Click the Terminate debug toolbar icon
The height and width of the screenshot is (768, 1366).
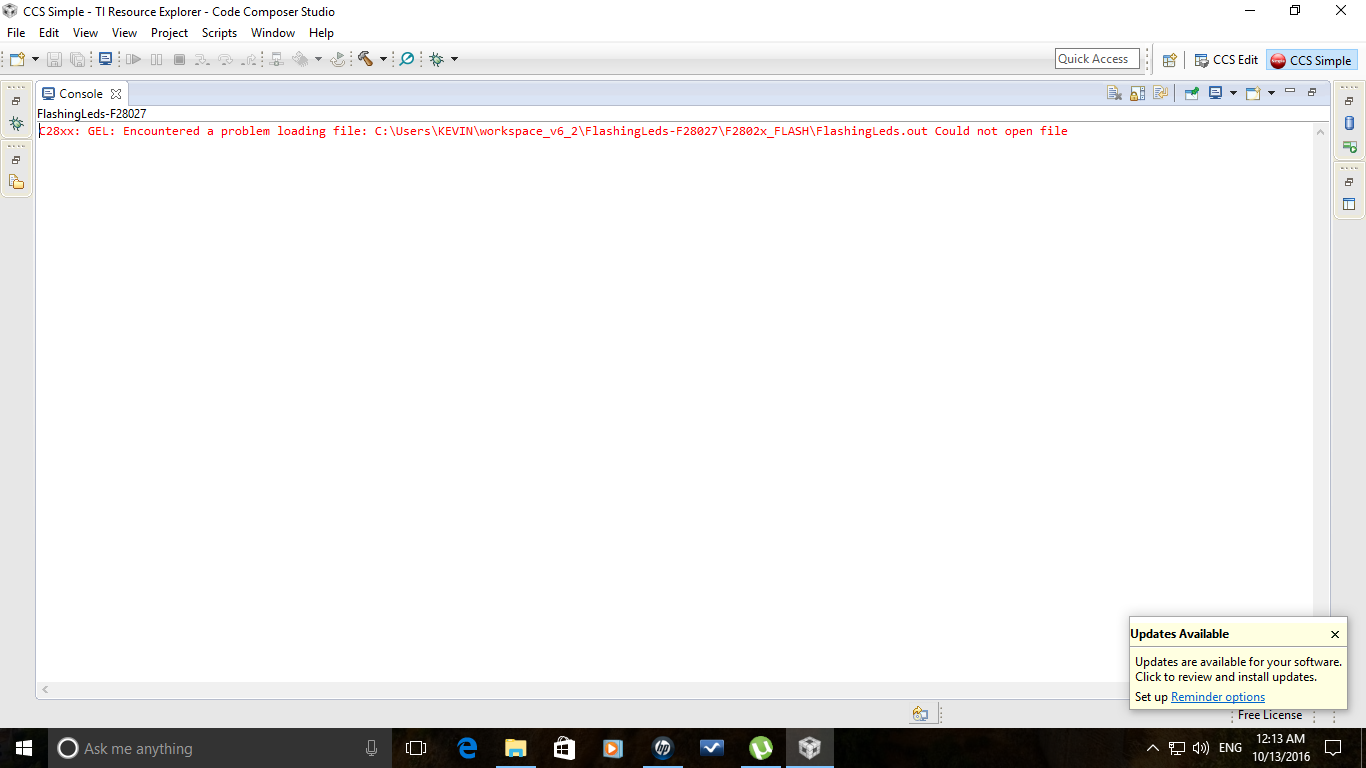[179, 59]
